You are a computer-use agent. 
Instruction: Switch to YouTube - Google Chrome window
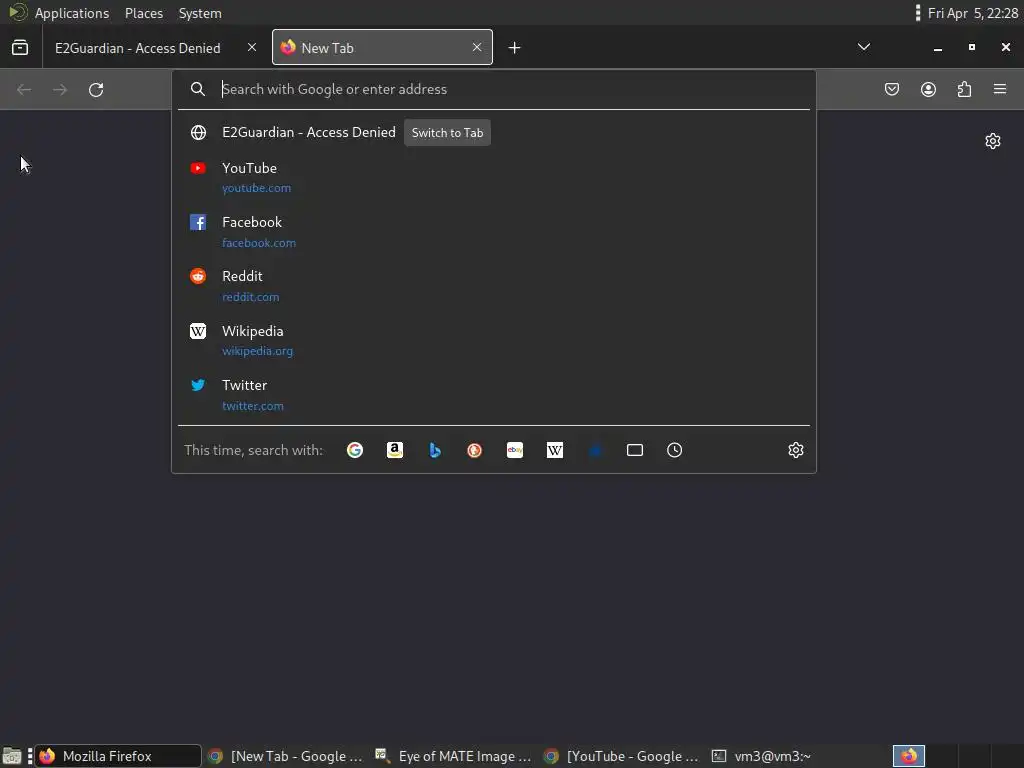click(x=622, y=756)
